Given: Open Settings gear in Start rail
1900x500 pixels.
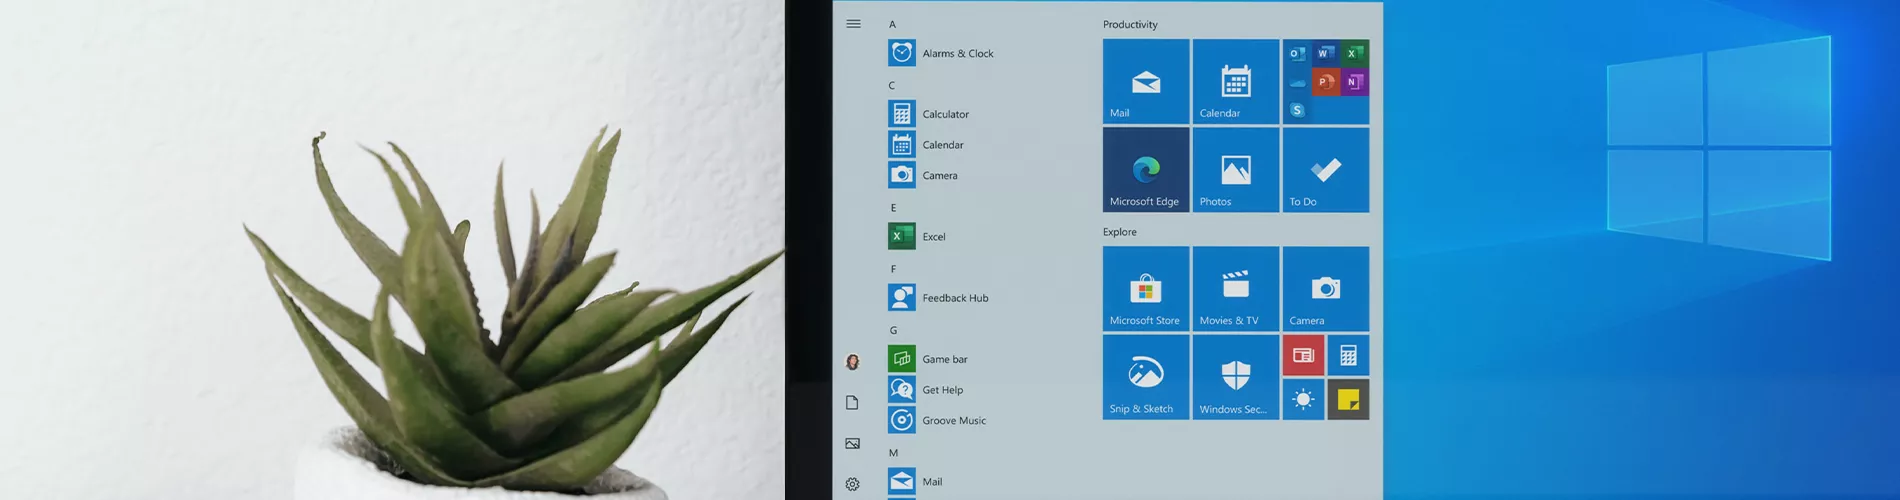Looking at the screenshot, I should pos(852,484).
